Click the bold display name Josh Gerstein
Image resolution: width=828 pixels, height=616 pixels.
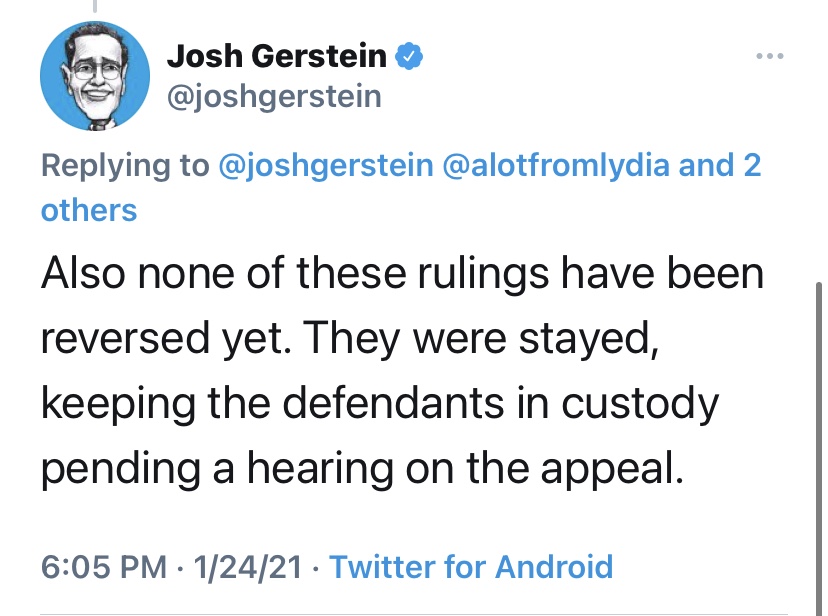tap(277, 56)
